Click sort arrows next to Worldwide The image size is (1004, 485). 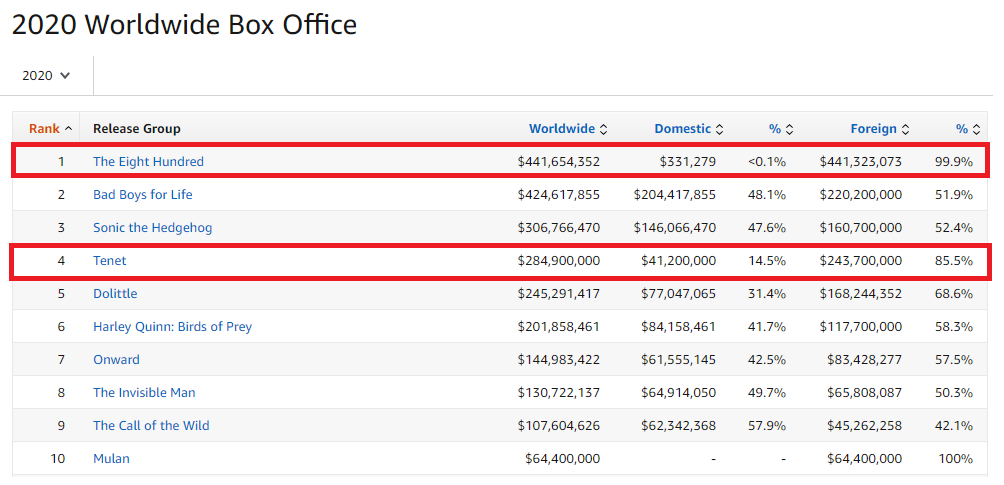coord(604,129)
